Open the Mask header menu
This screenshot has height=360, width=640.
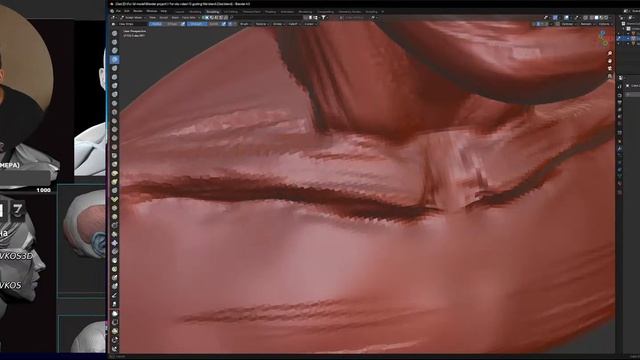pyautogui.click(x=175, y=18)
